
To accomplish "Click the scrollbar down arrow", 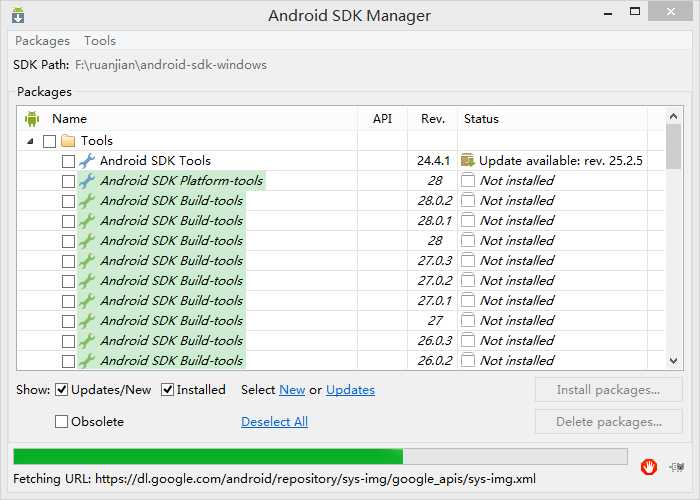I will (673, 360).
